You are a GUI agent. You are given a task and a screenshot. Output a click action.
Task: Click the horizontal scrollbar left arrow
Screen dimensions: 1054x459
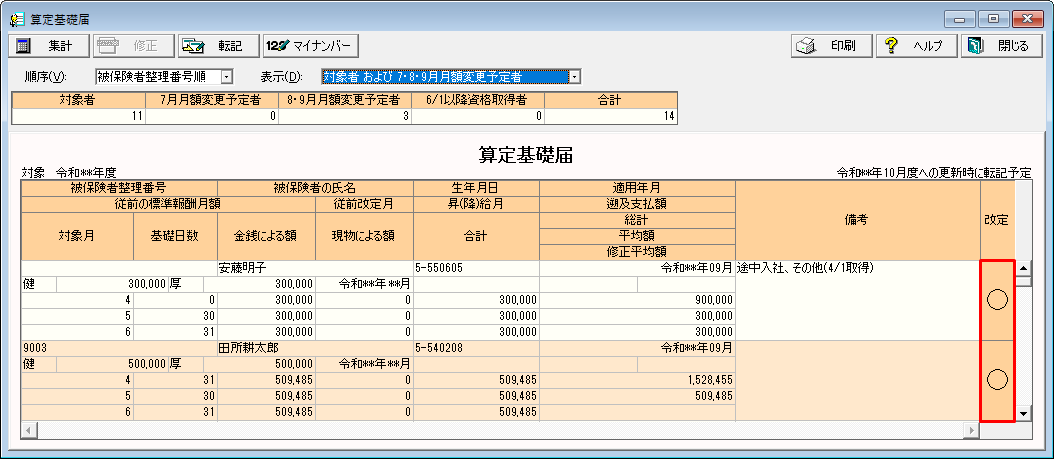tap(29, 429)
